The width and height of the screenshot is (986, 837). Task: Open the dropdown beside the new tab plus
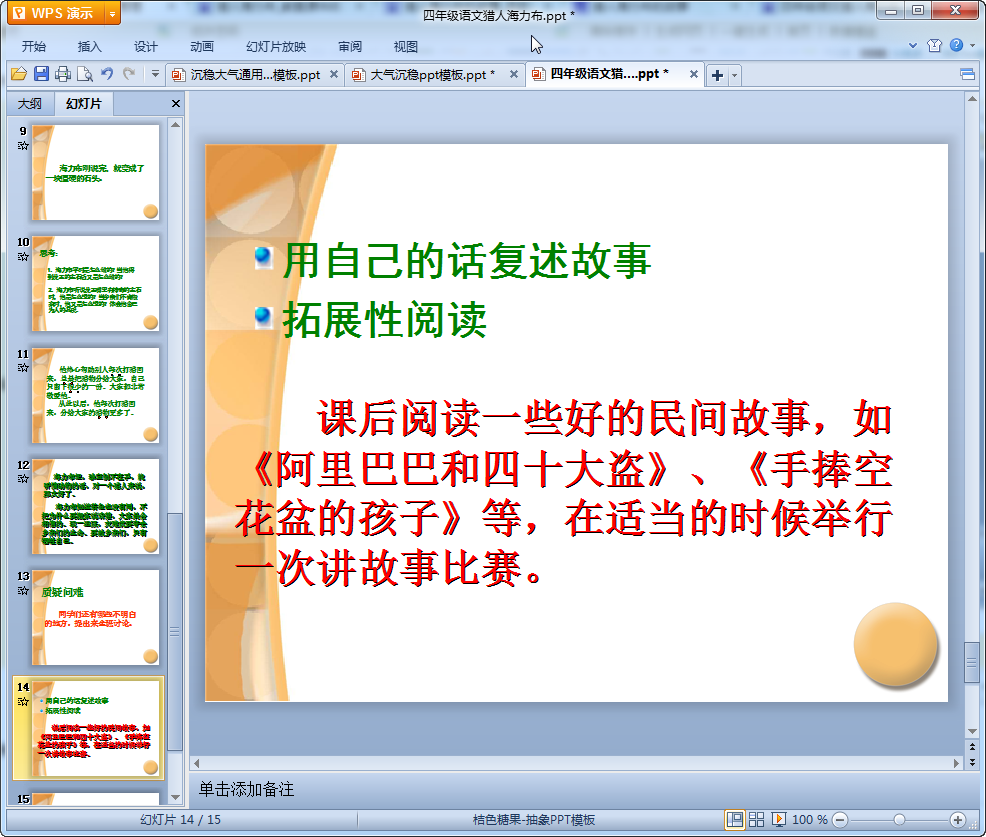(734, 75)
